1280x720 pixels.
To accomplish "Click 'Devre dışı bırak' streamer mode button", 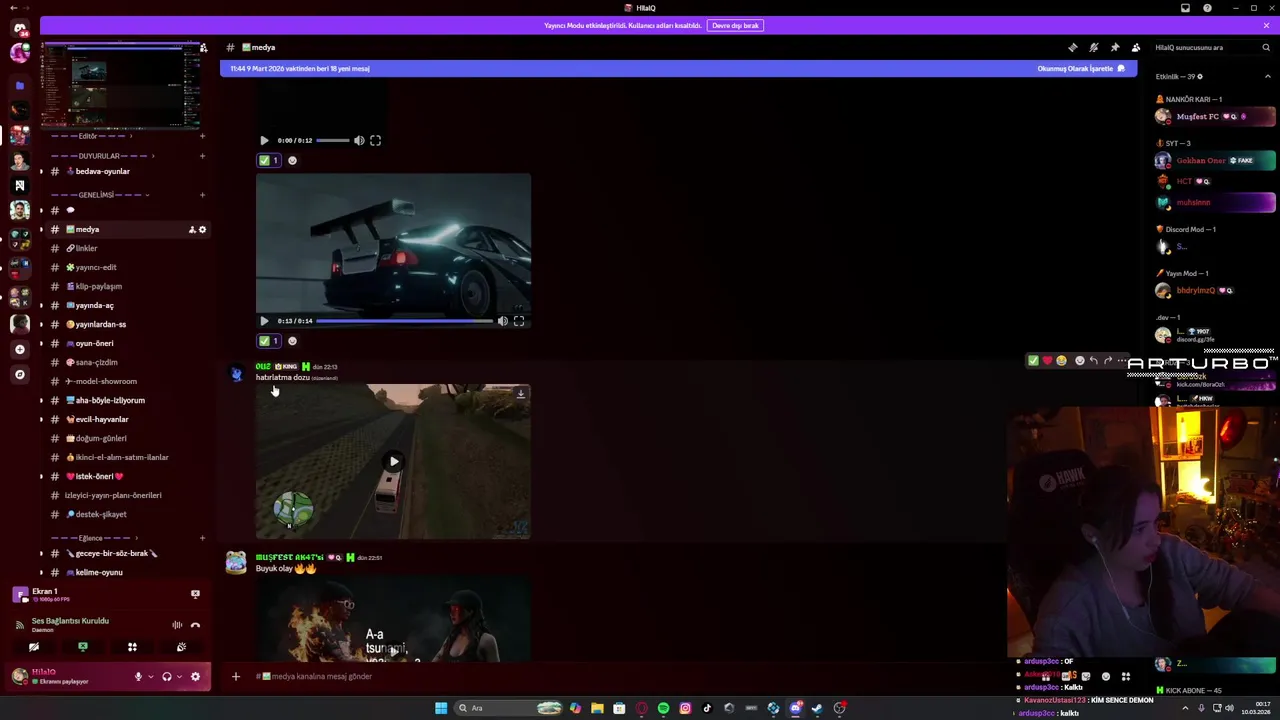I will tap(735, 25).
